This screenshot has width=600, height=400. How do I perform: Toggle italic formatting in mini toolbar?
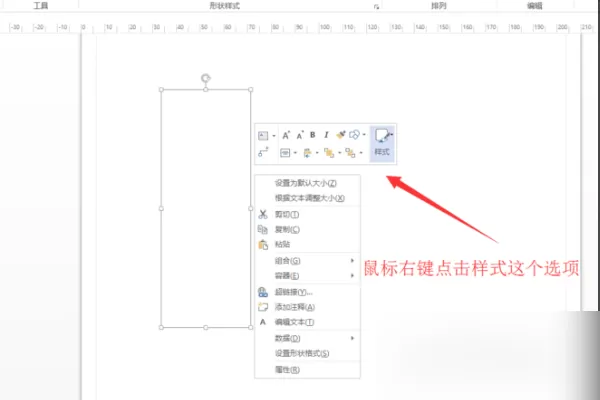coord(326,135)
